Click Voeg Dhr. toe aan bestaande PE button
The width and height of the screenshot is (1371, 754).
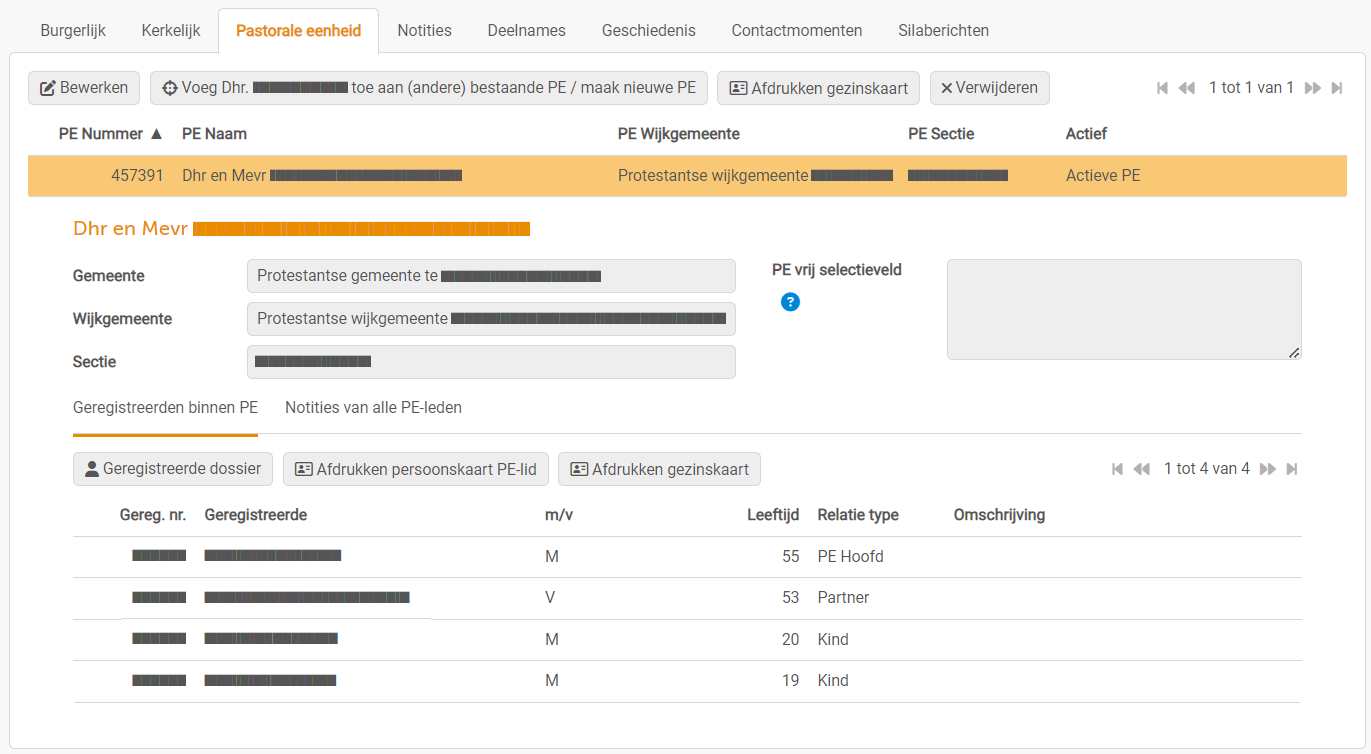(429, 88)
